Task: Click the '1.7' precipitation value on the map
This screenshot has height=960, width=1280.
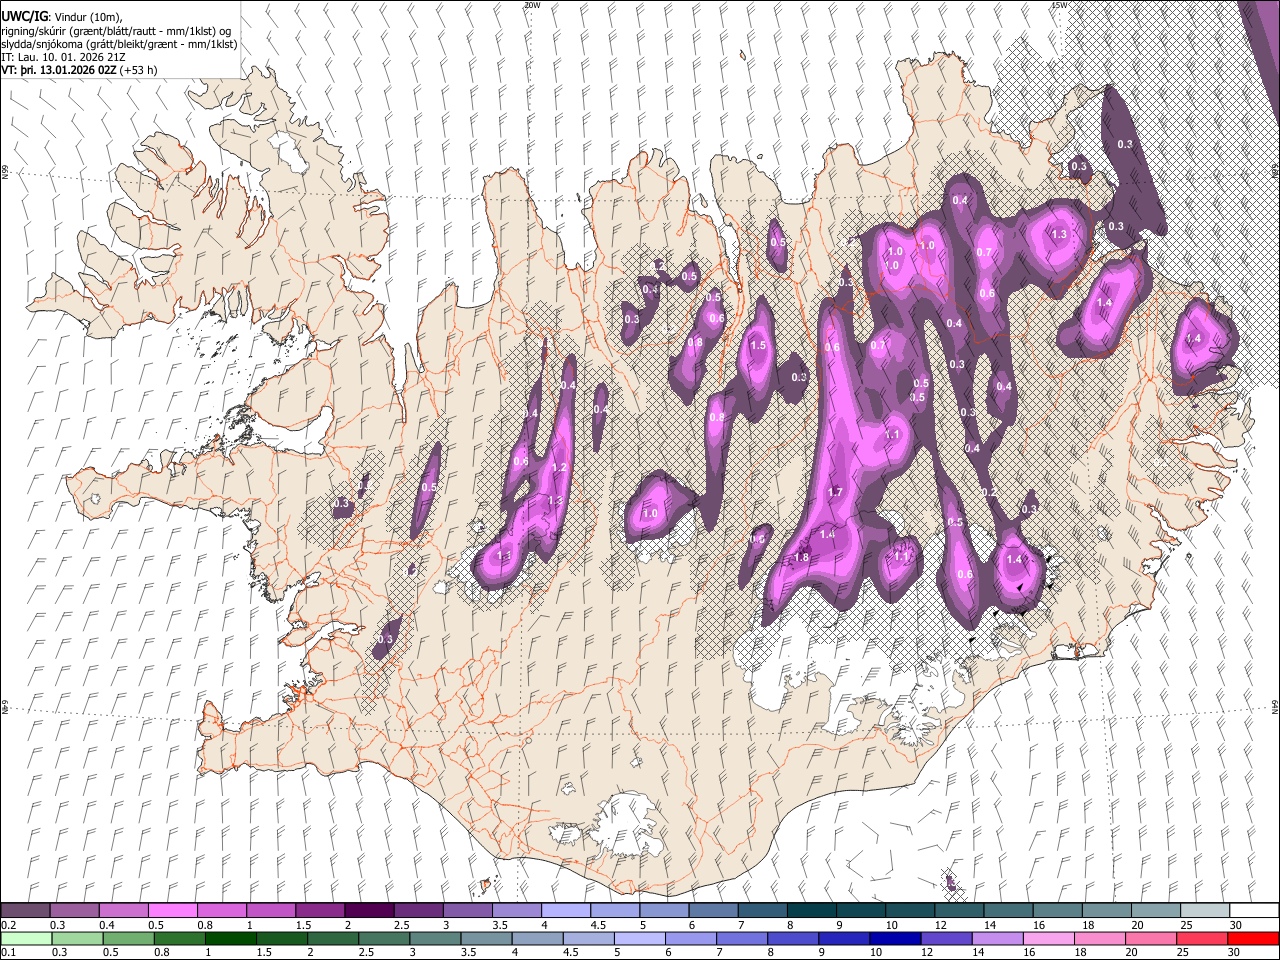Action: (836, 492)
